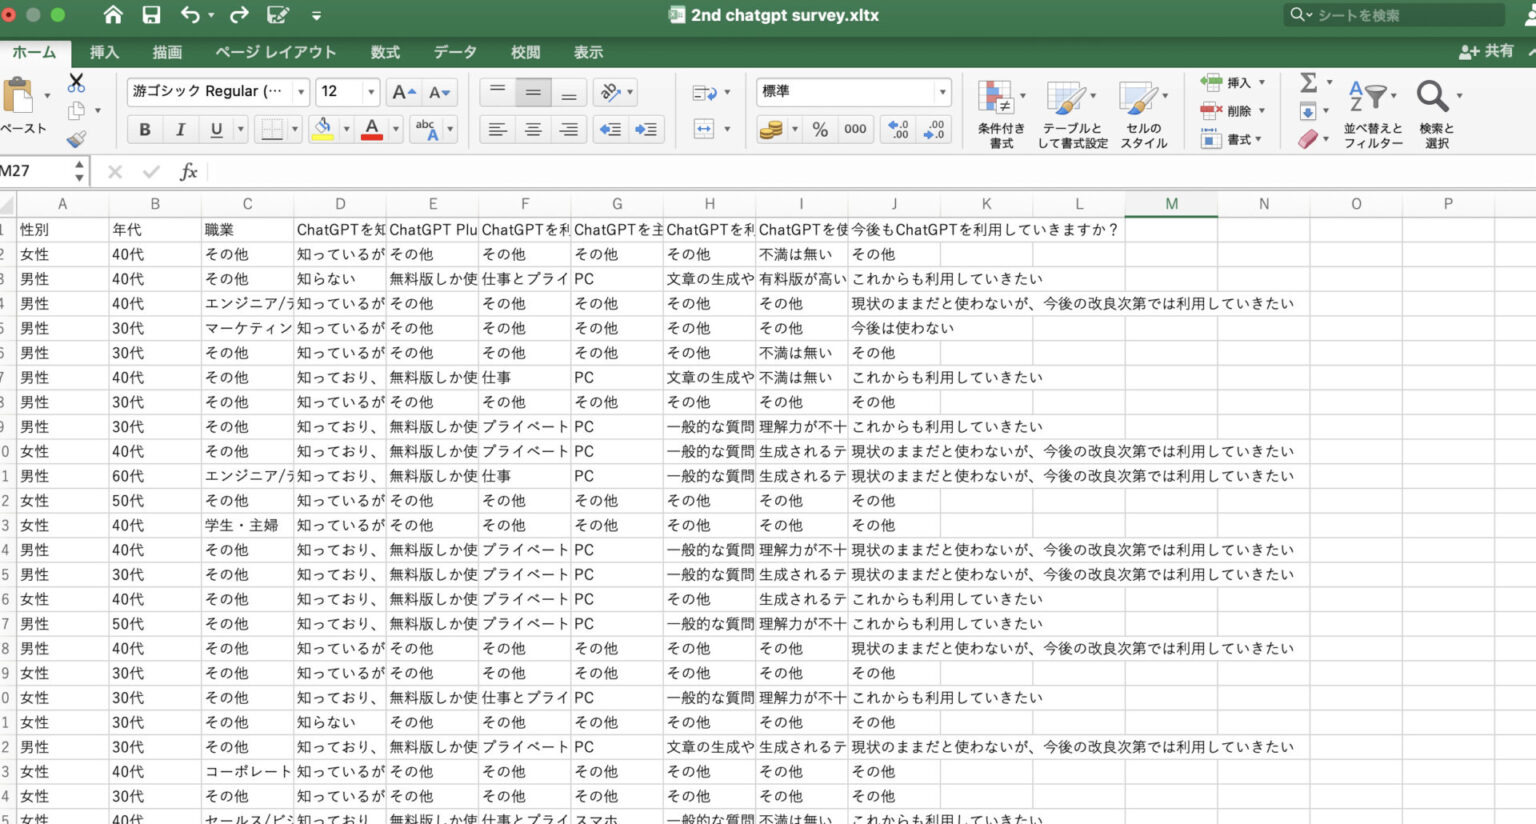Click the red font color swatch
The image size is (1536, 824).
[x=369, y=129]
